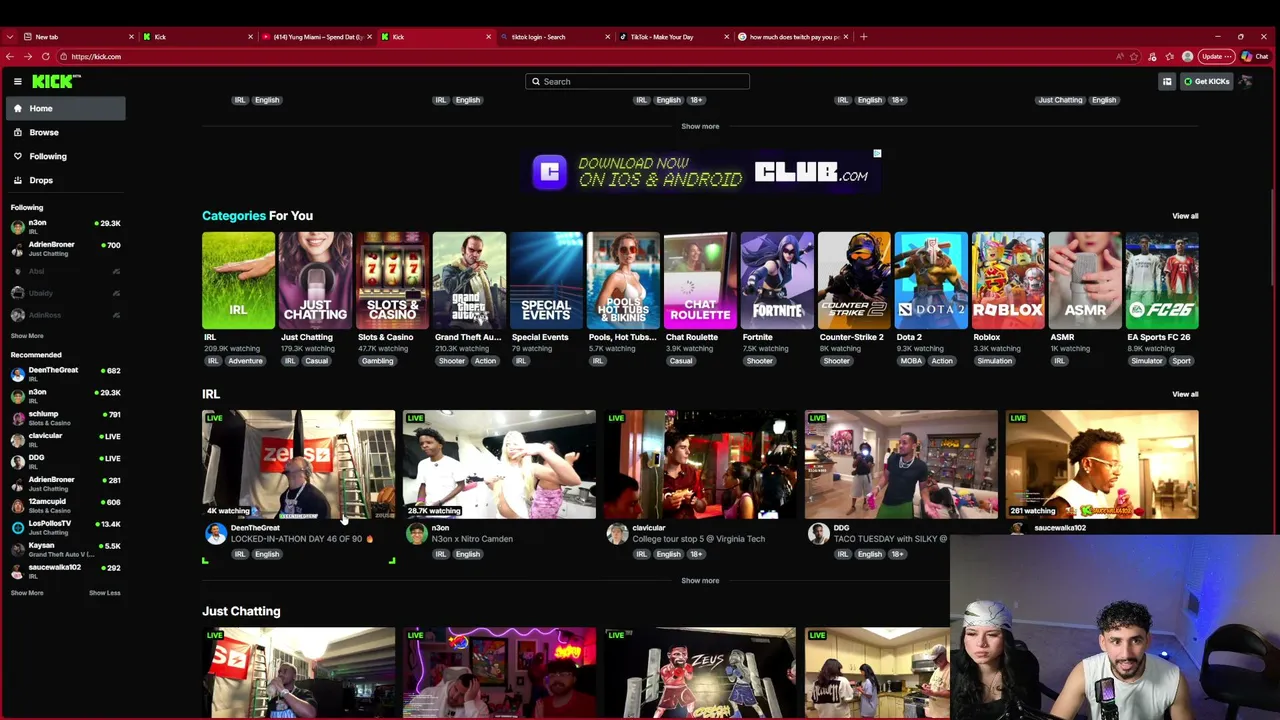The width and height of the screenshot is (1280, 720).
Task: Open the Special Events category card
Action: (546, 281)
